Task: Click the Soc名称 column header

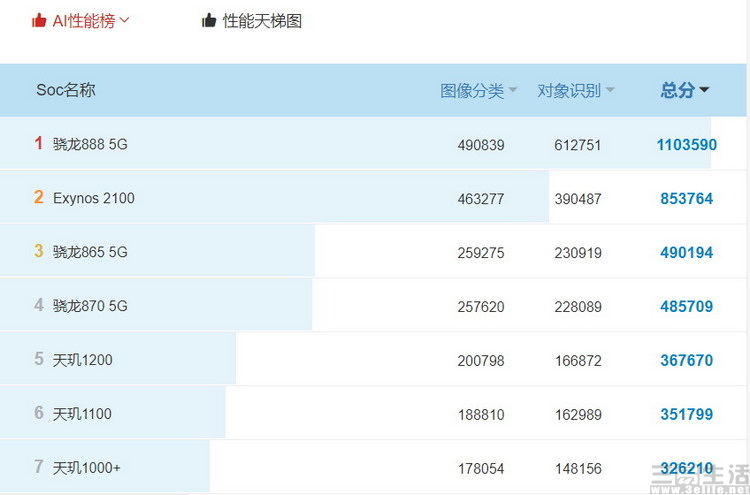Action: click(x=66, y=89)
